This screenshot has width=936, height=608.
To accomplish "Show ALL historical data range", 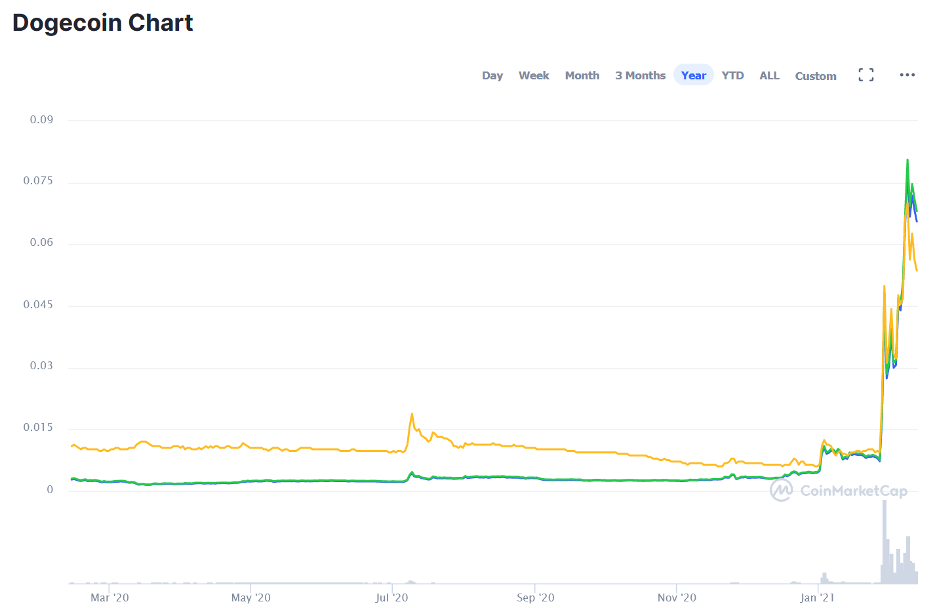I will tap(769, 76).
